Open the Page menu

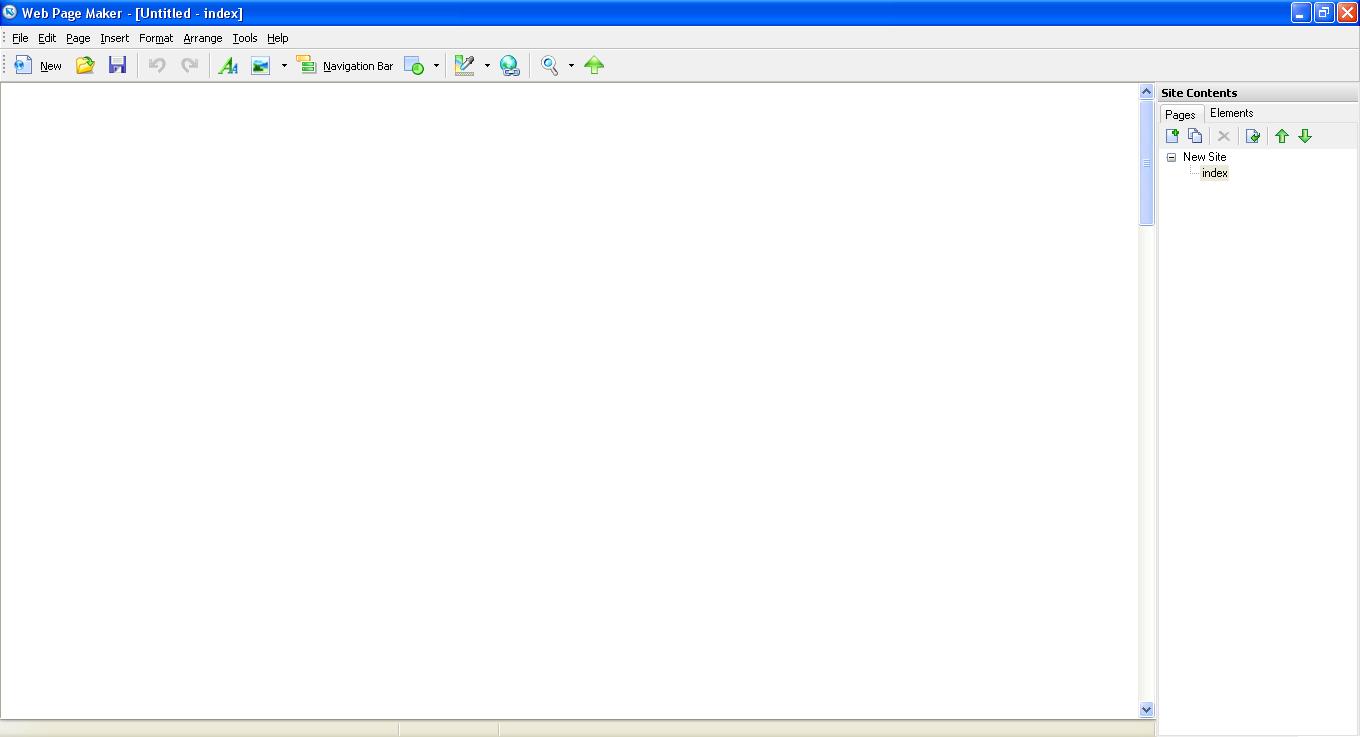pos(78,38)
